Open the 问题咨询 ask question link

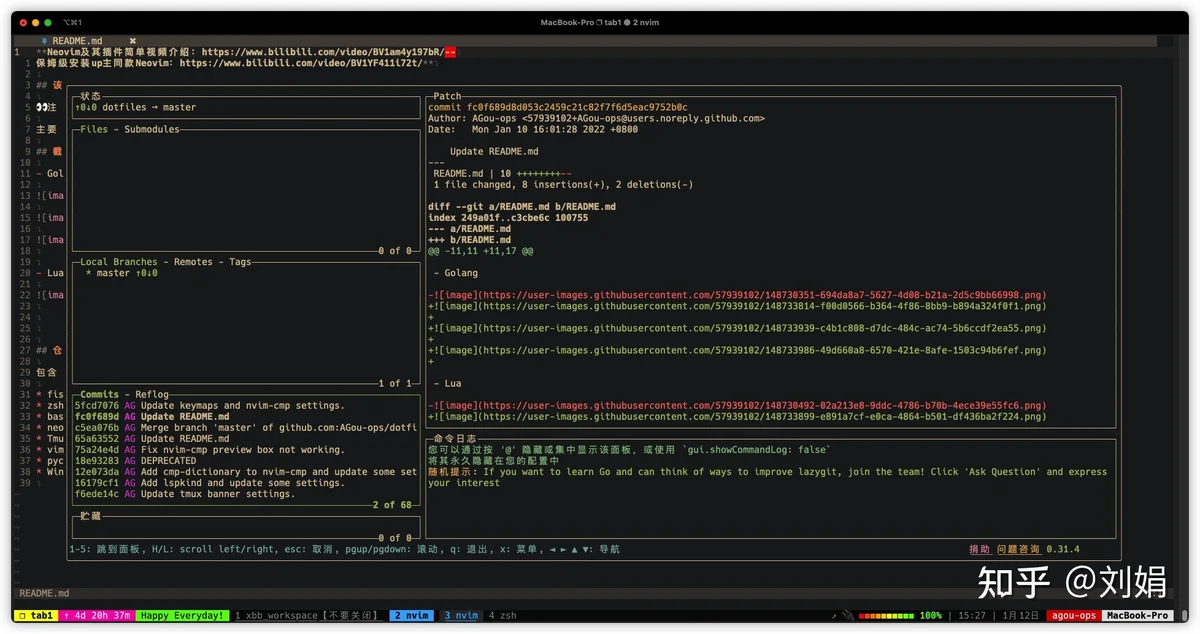pos(1018,549)
